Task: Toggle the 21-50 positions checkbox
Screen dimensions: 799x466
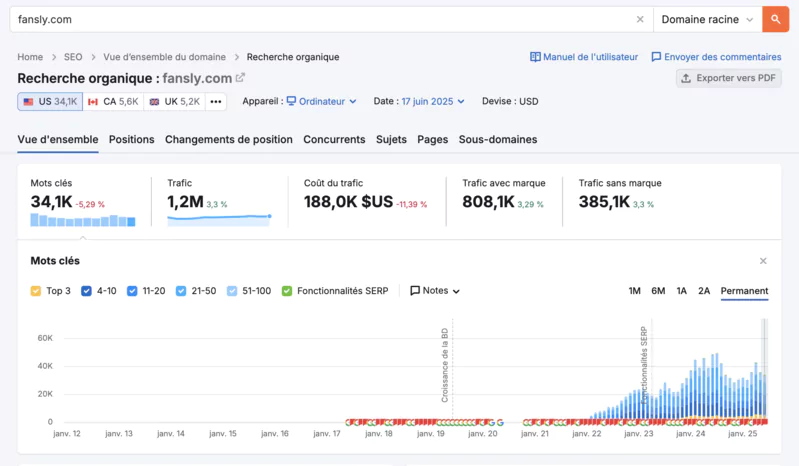Action: (x=181, y=291)
